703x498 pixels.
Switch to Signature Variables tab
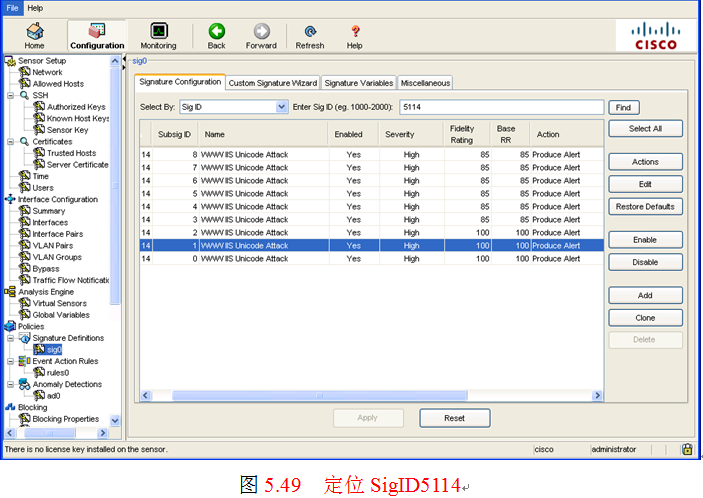[359, 83]
